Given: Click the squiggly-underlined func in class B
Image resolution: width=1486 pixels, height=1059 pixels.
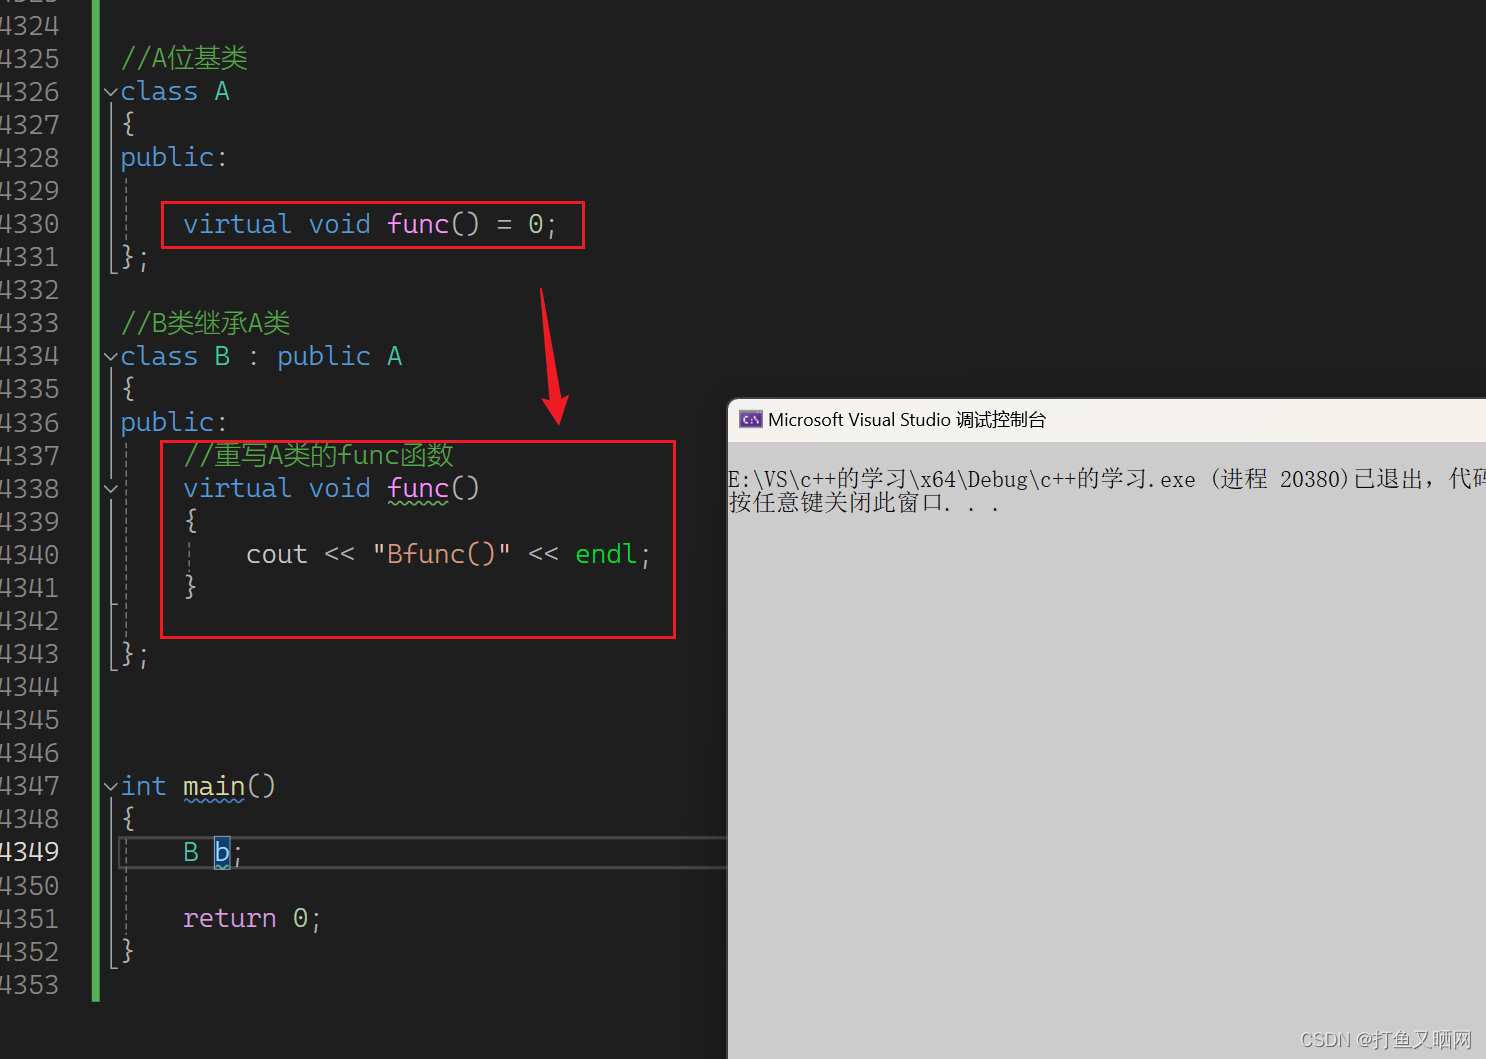Looking at the screenshot, I should (x=418, y=488).
